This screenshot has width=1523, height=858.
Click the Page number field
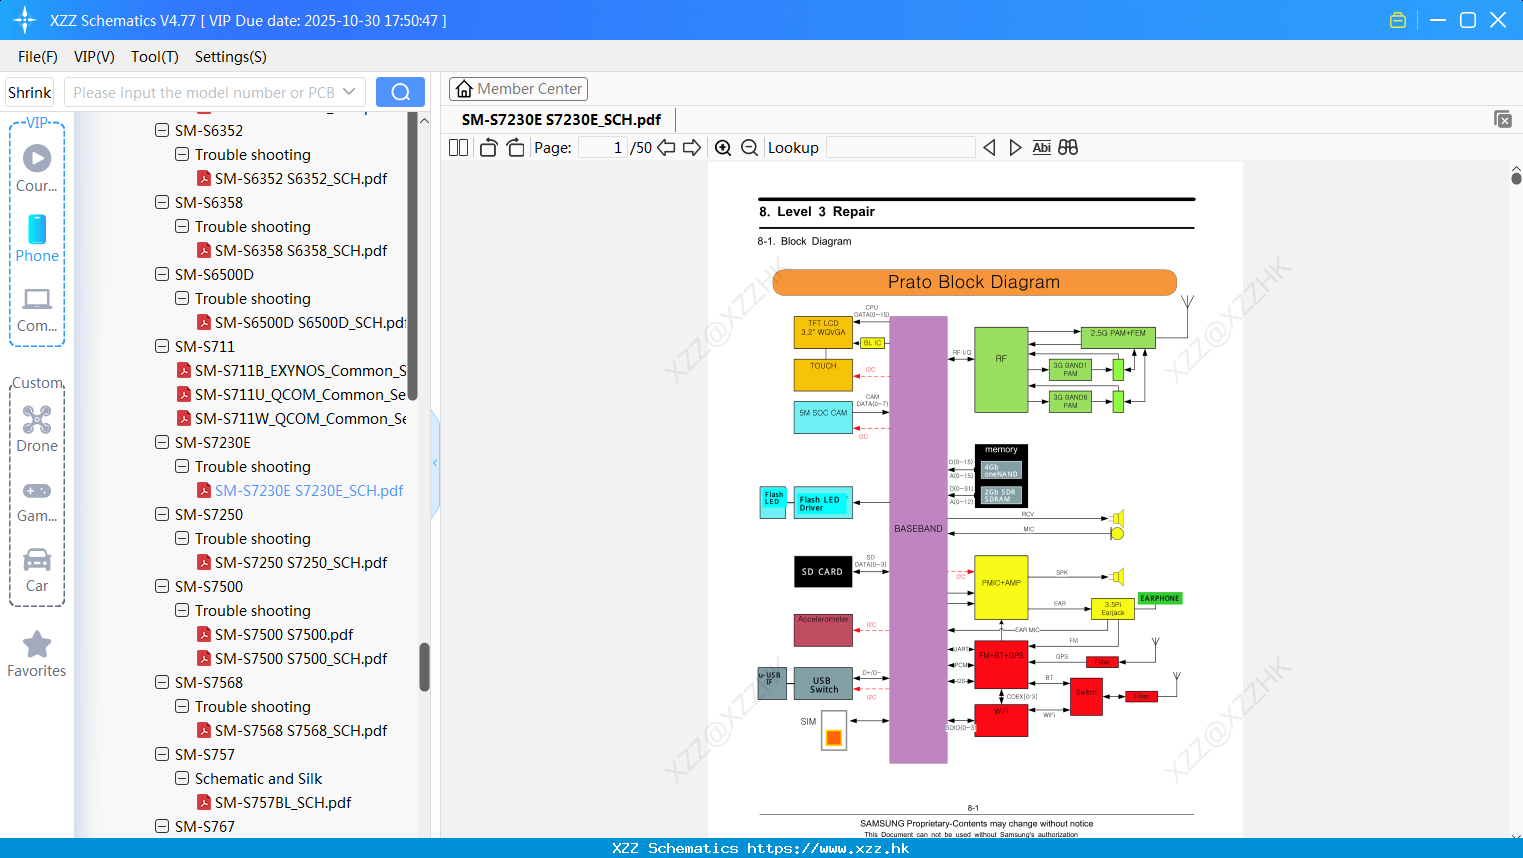(602, 147)
